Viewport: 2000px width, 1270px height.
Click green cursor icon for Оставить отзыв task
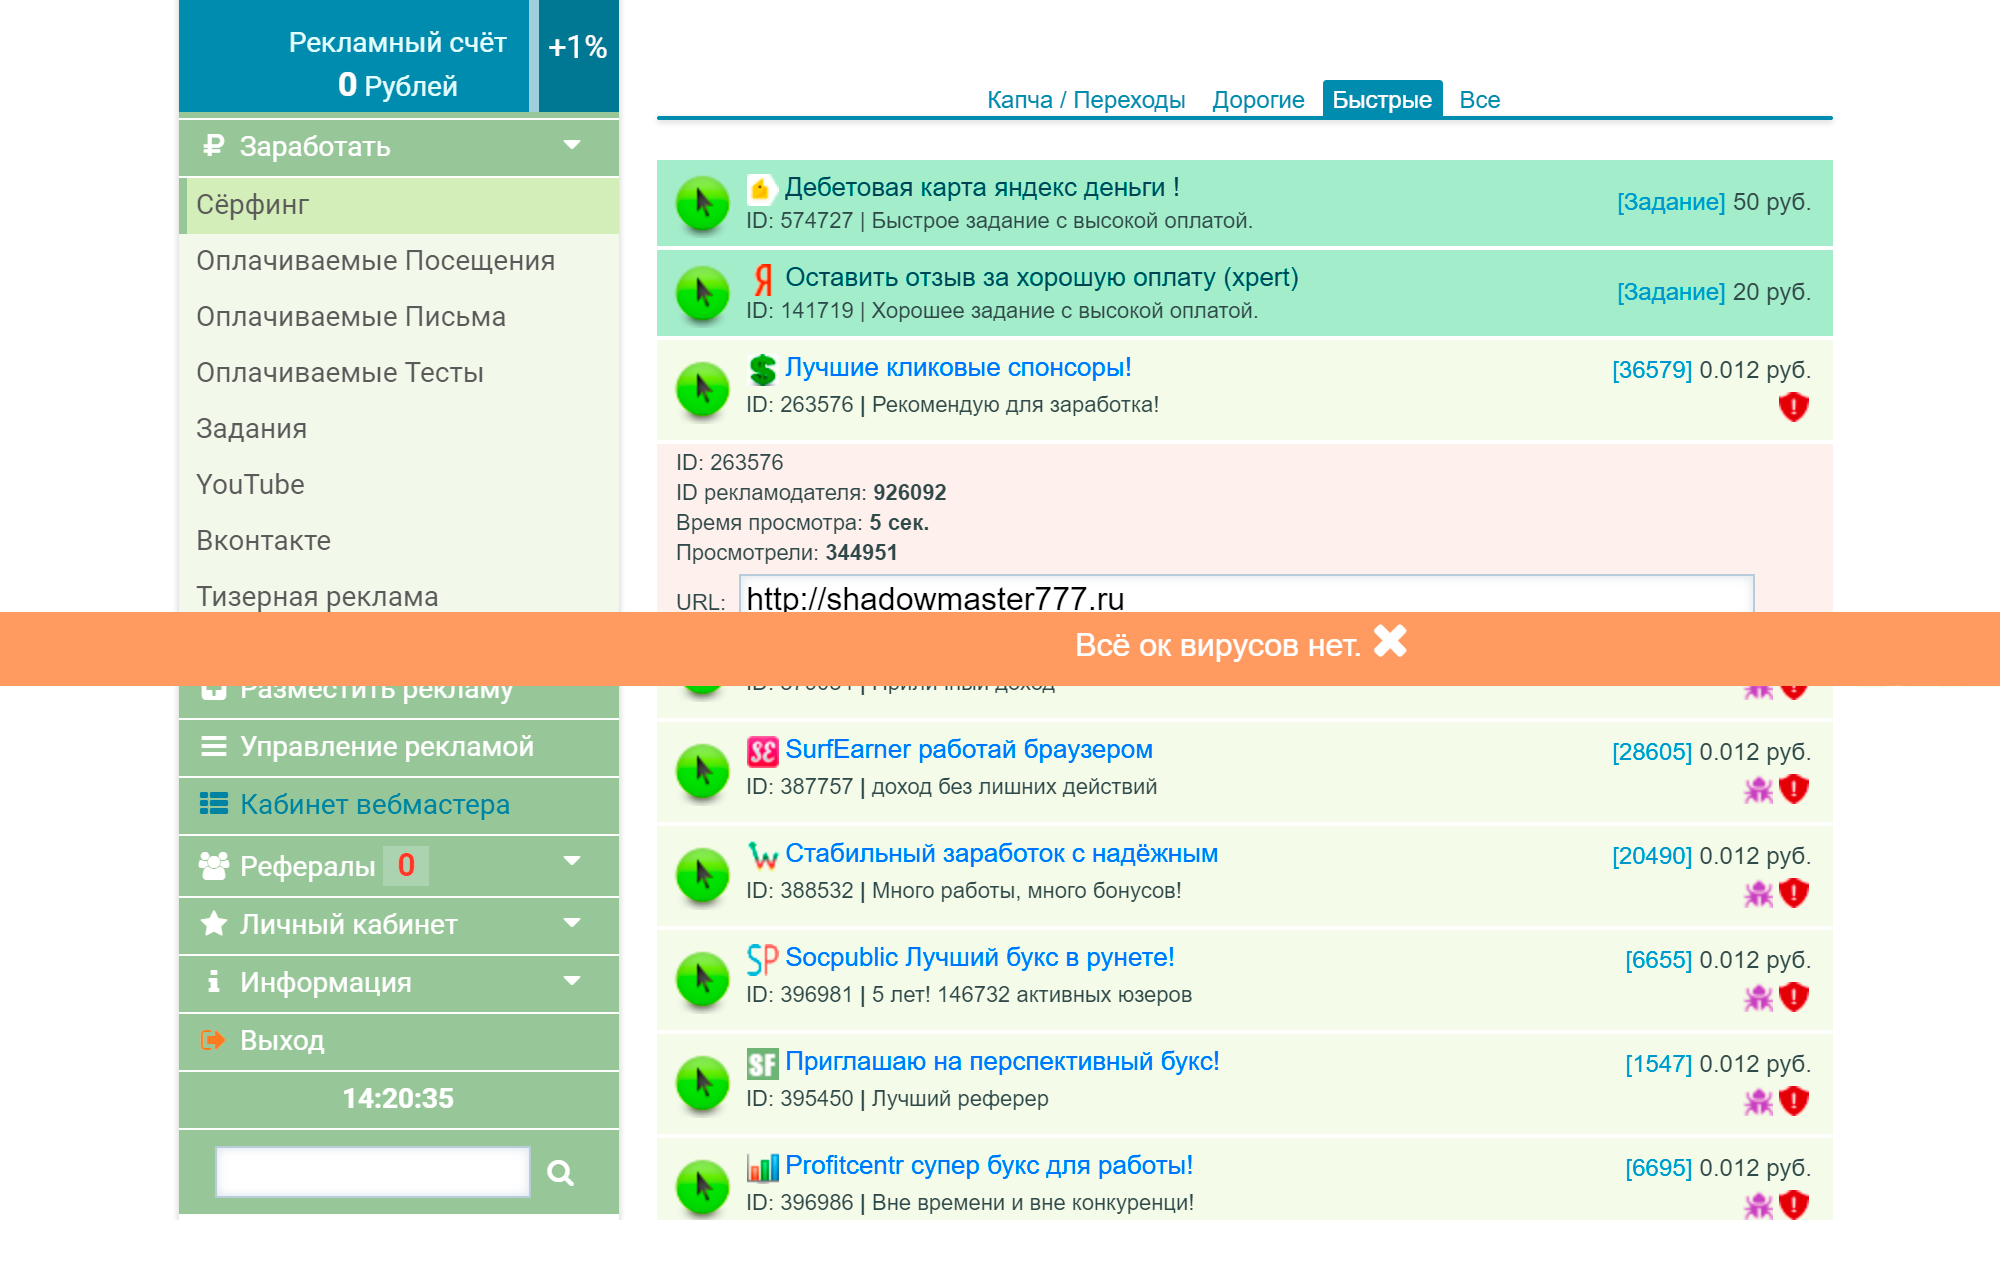click(x=703, y=293)
